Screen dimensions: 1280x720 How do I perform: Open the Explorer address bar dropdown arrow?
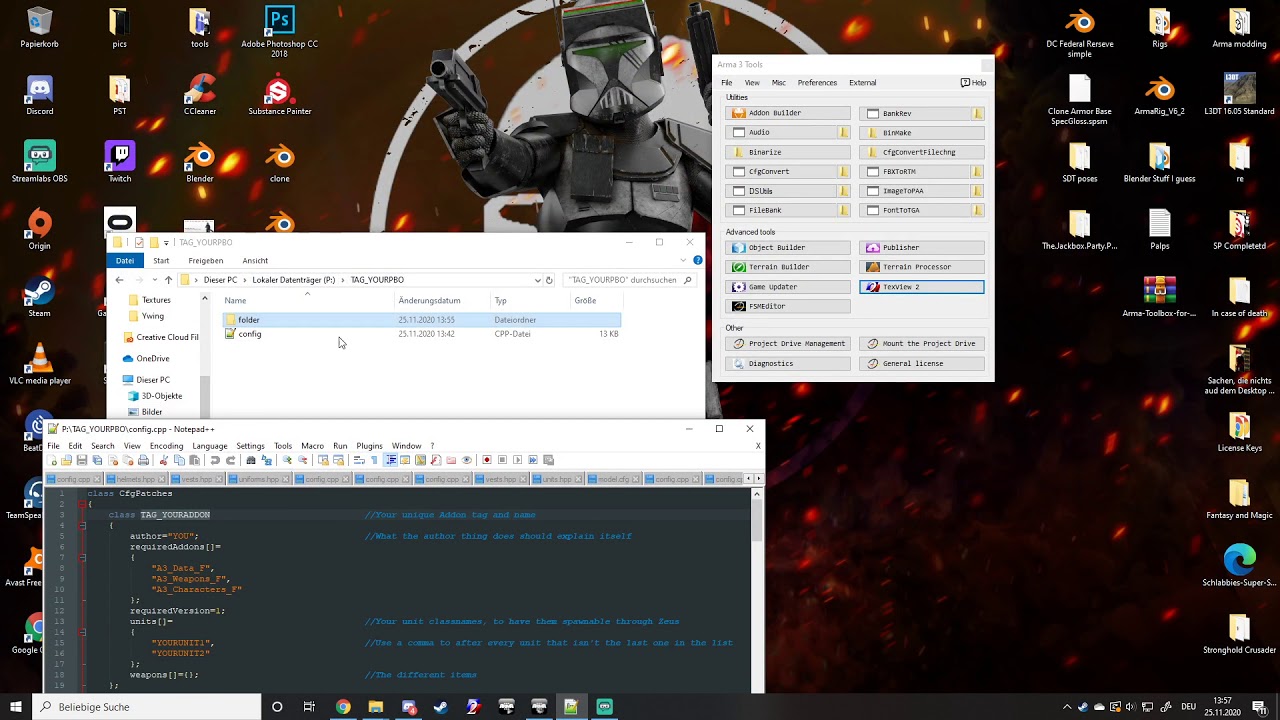point(537,280)
